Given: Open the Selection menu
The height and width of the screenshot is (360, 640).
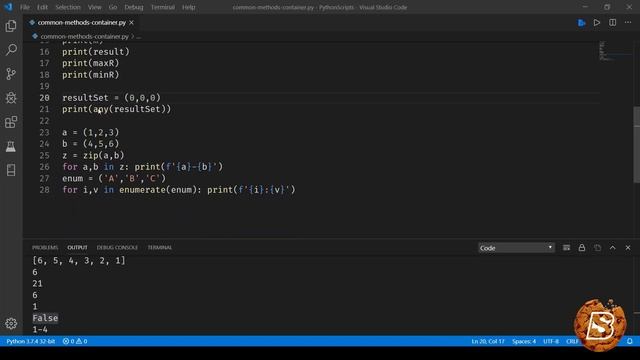Looking at the screenshot, I should [x=68, y=7].
